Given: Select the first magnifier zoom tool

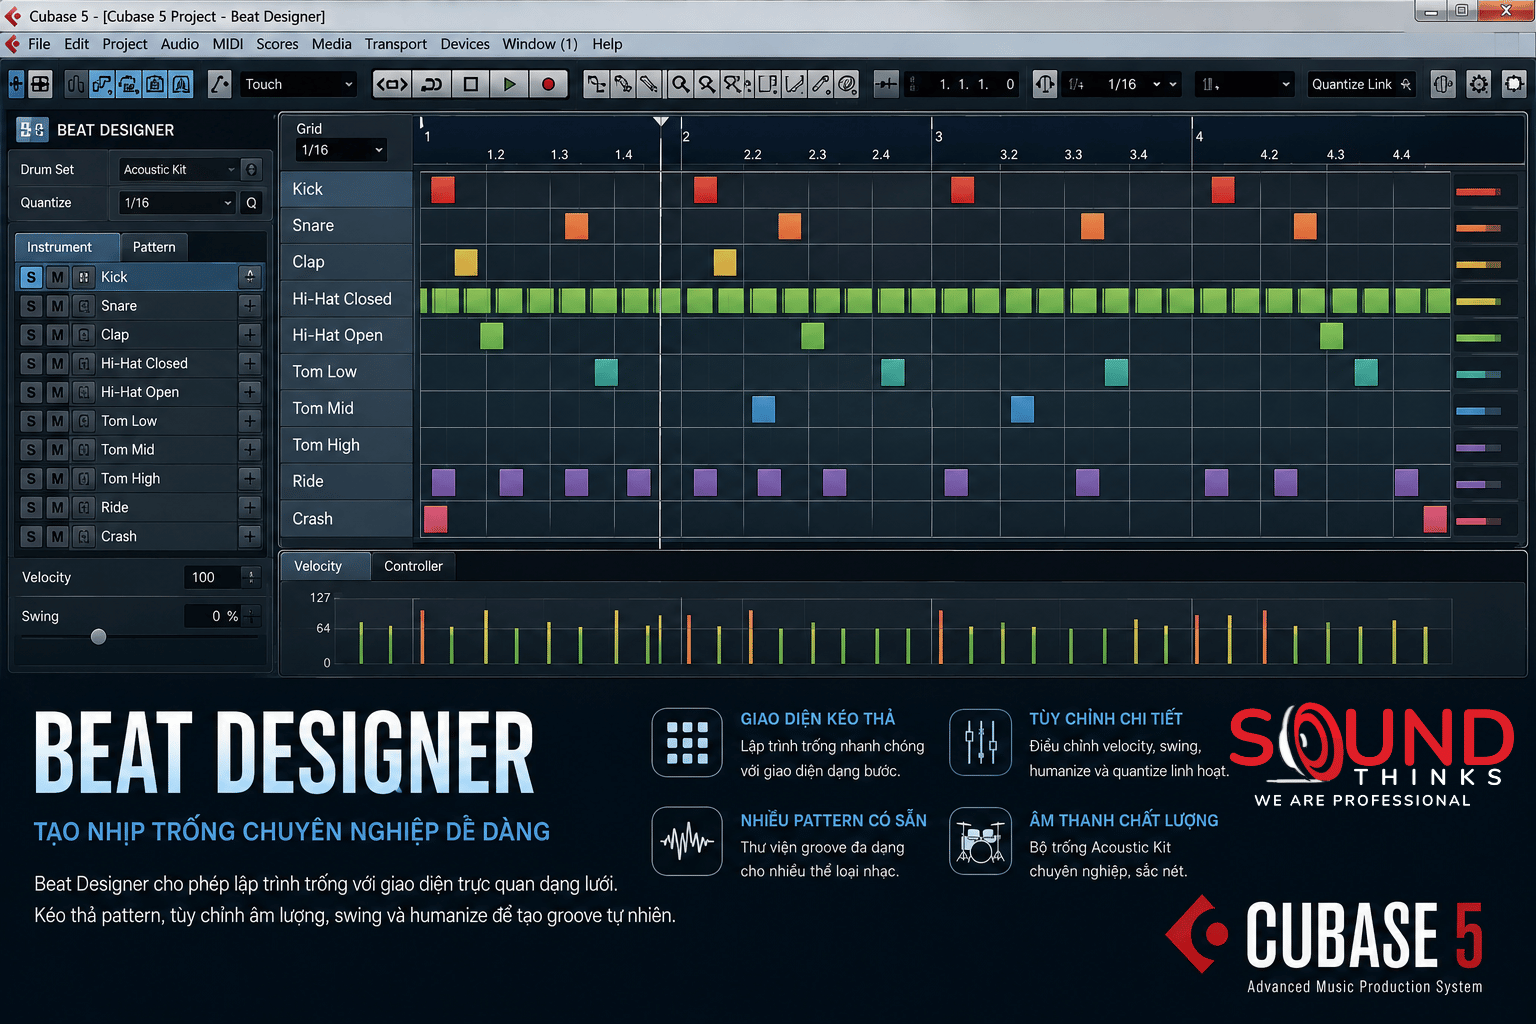Looking at the screenshot, I should tap(680, 84).
